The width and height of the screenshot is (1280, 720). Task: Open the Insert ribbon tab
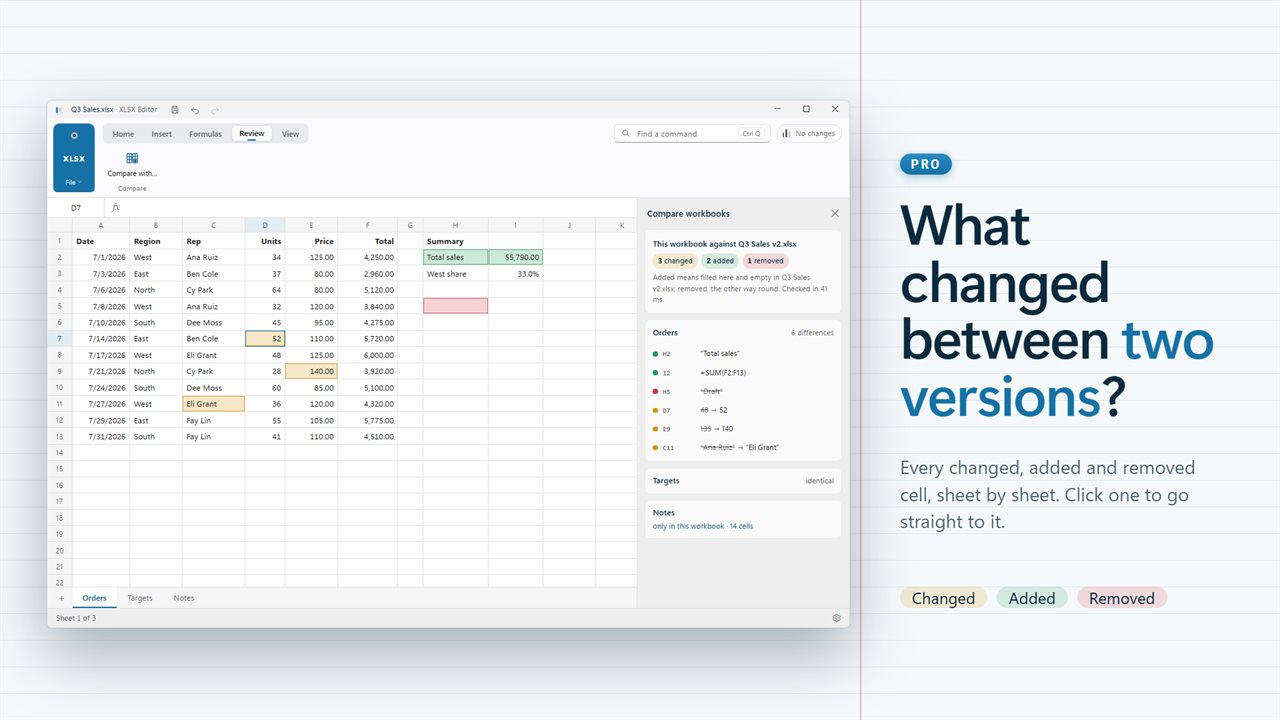[x=162, y=134]
